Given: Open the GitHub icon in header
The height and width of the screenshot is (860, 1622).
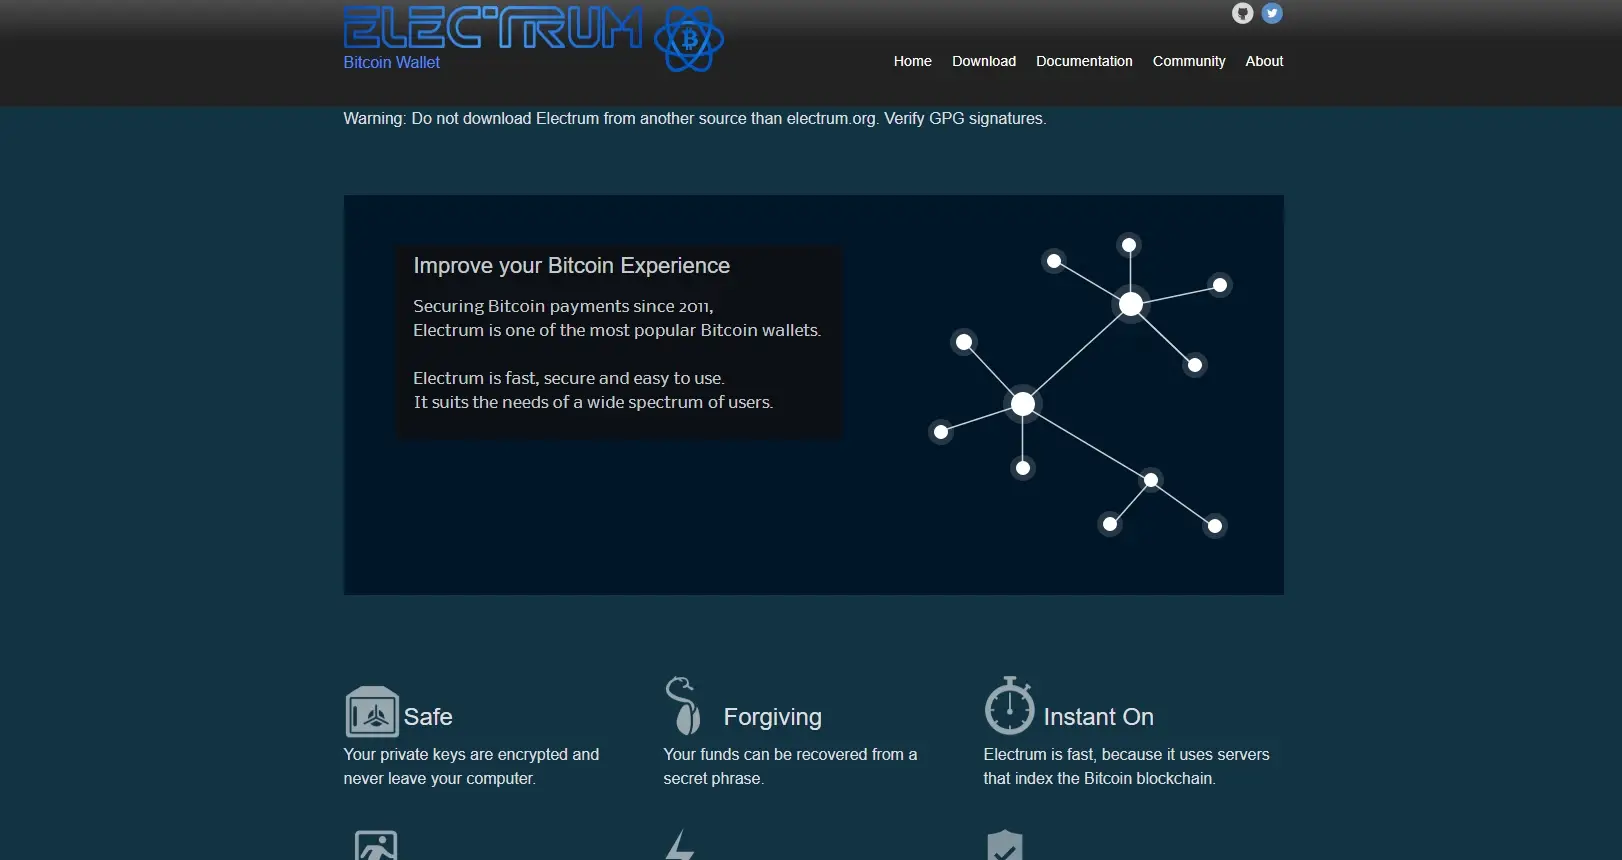Looking at the screenshot, I should pyautogui.click(x=1242, y=13).
